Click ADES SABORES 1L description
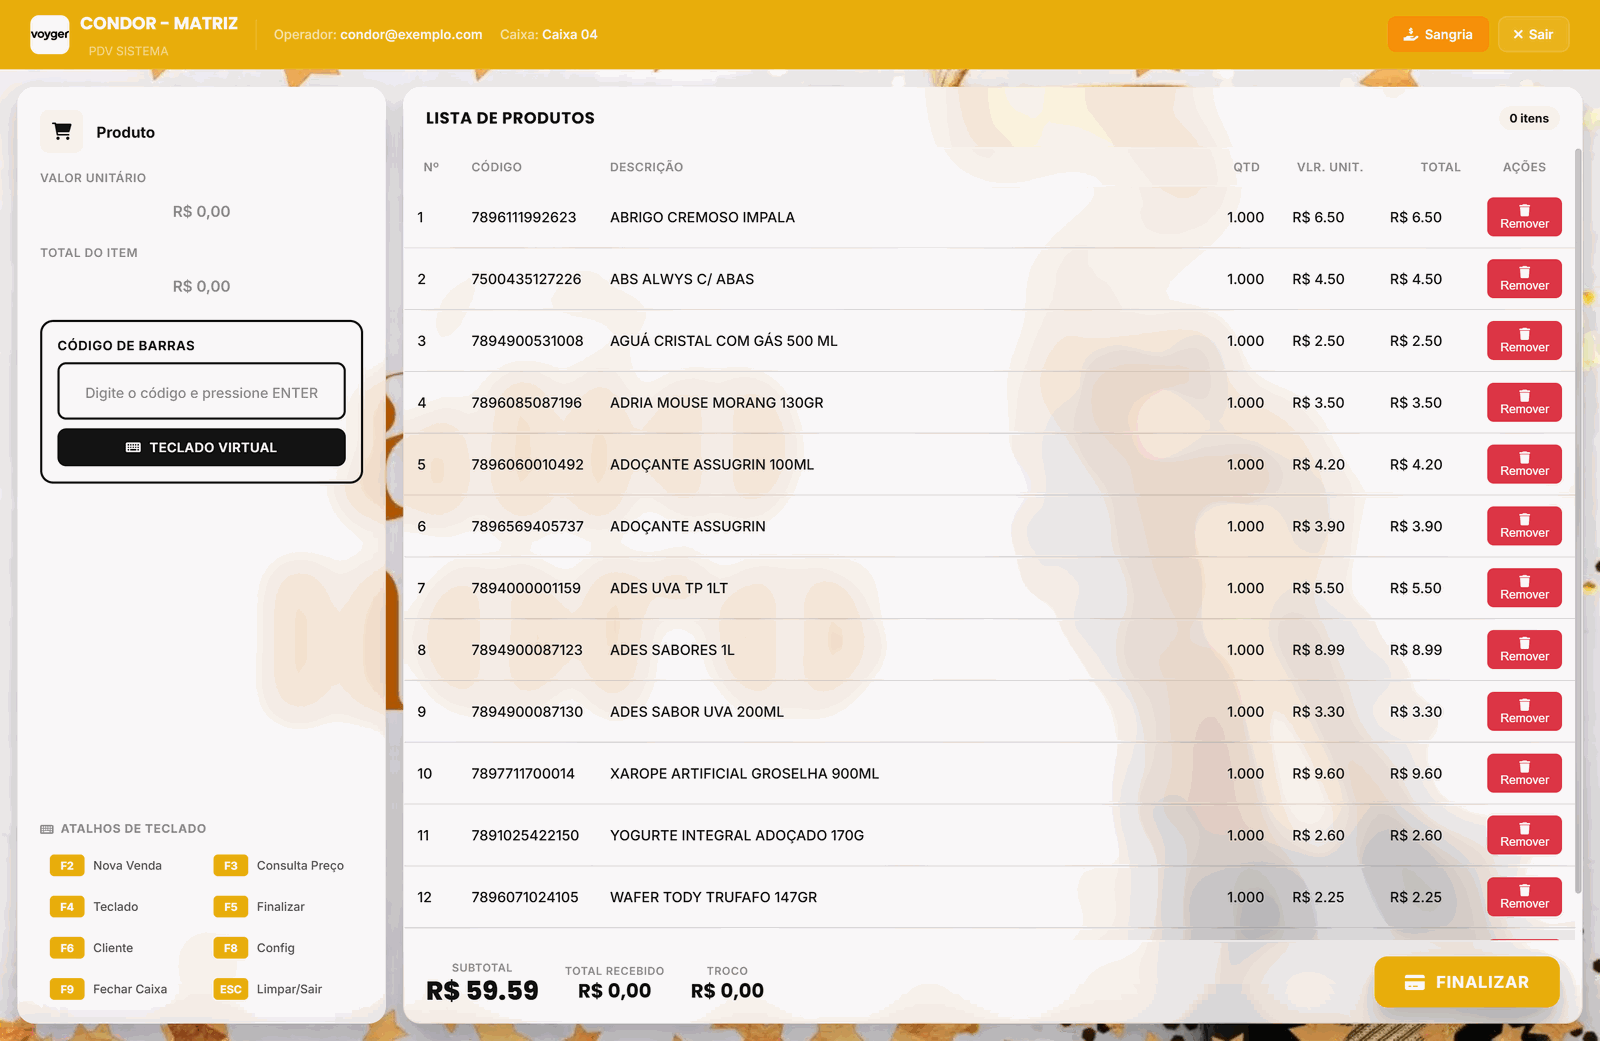This screenshot has width=1600, height=1041. 672,650
